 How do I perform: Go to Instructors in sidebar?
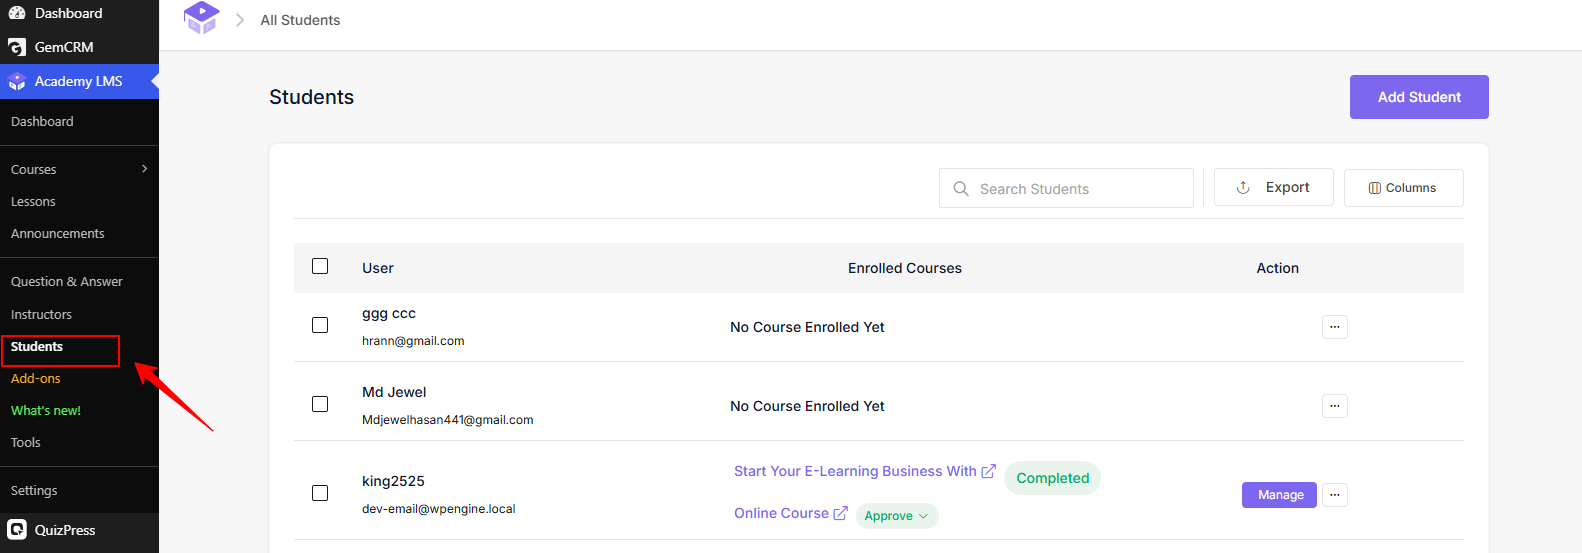41,314
